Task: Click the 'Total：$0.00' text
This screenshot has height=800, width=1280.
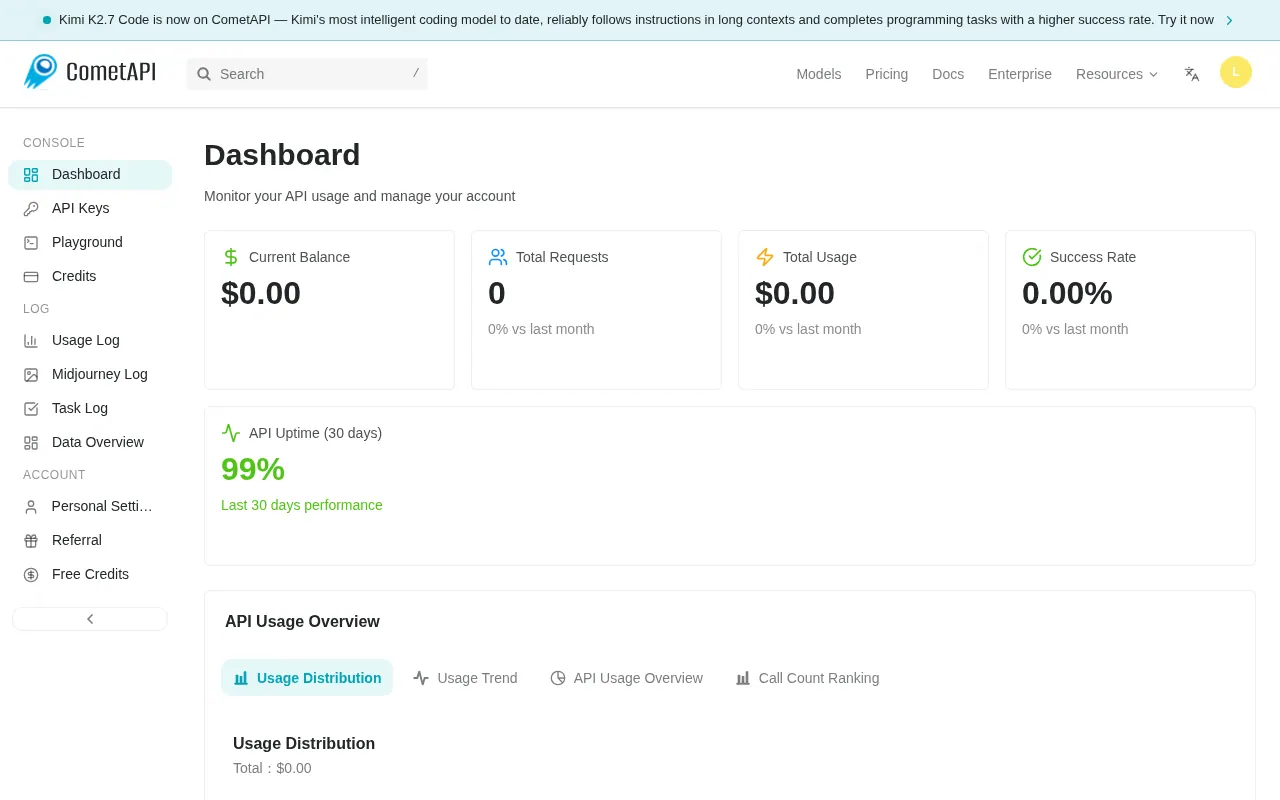Action: point(272,768)
